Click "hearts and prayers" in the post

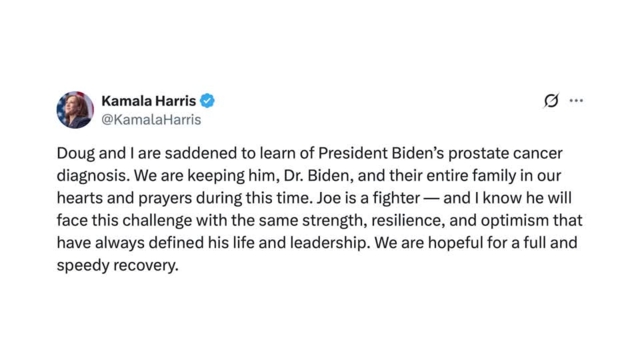pos(124,198)
